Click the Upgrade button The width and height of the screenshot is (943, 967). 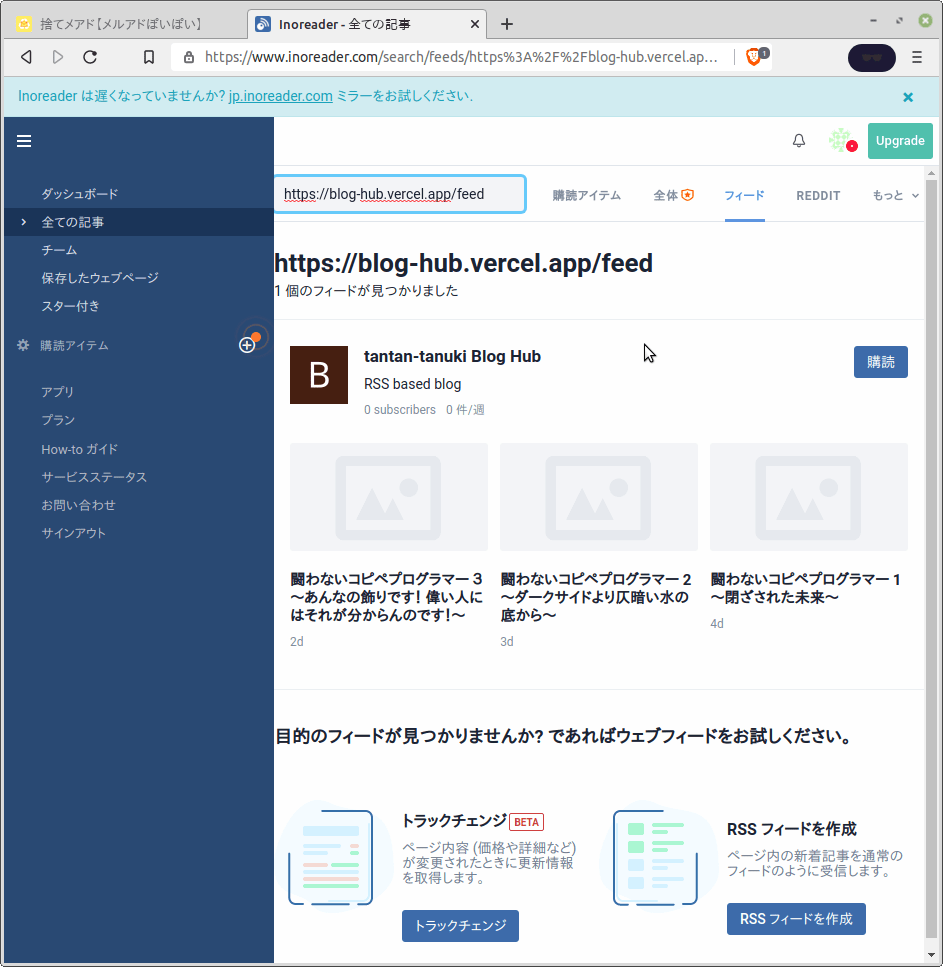click(900, 141)
